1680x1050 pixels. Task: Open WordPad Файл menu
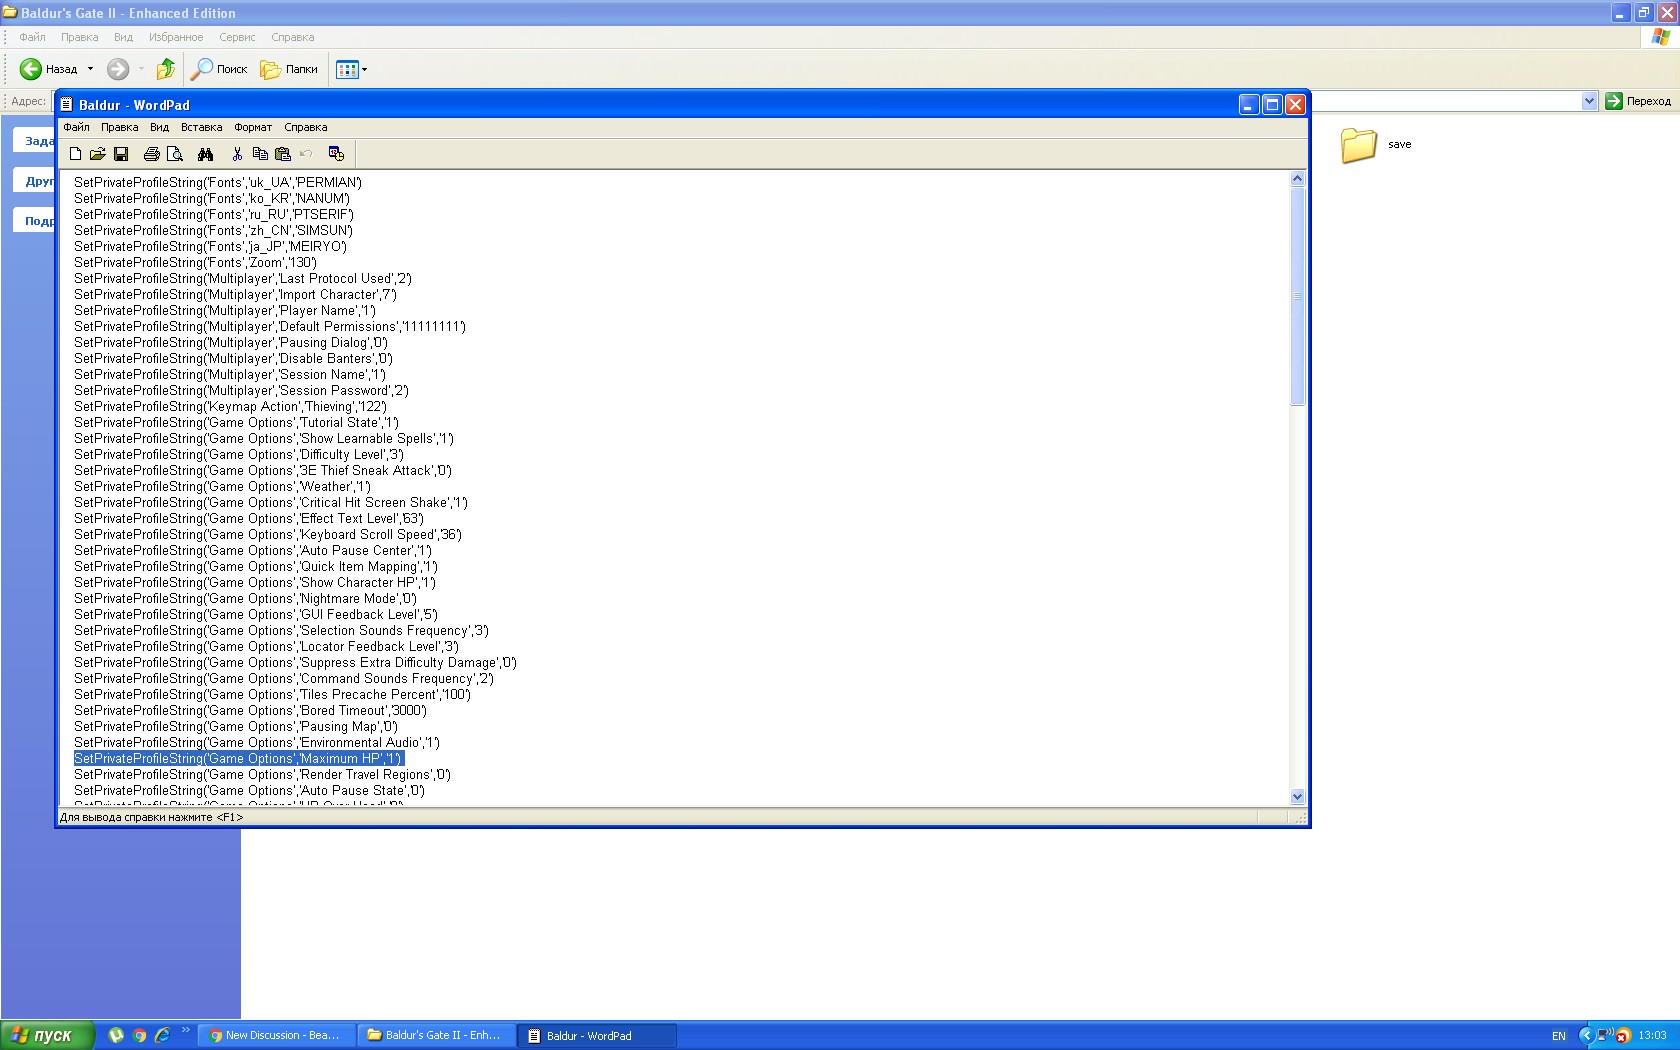pyautogui.click(x=76, y=127)
